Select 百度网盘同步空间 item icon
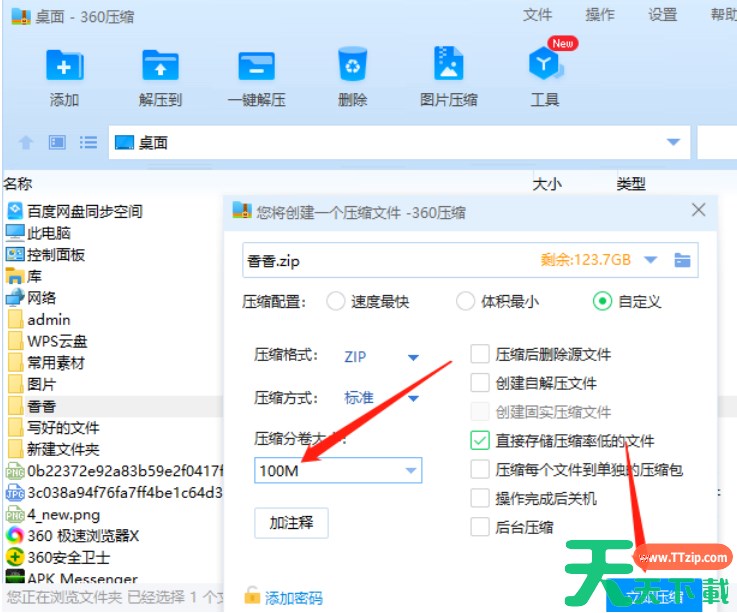 15,211
